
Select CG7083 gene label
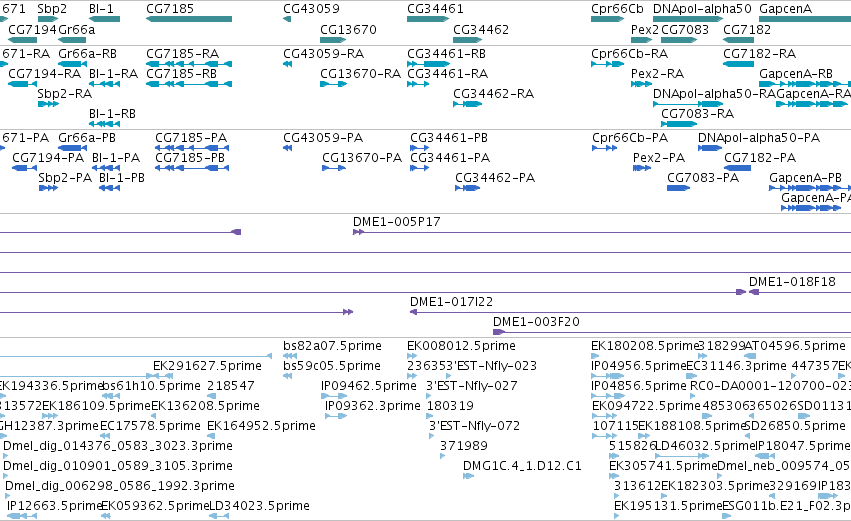pyautogui.click(x=685, y=29)
